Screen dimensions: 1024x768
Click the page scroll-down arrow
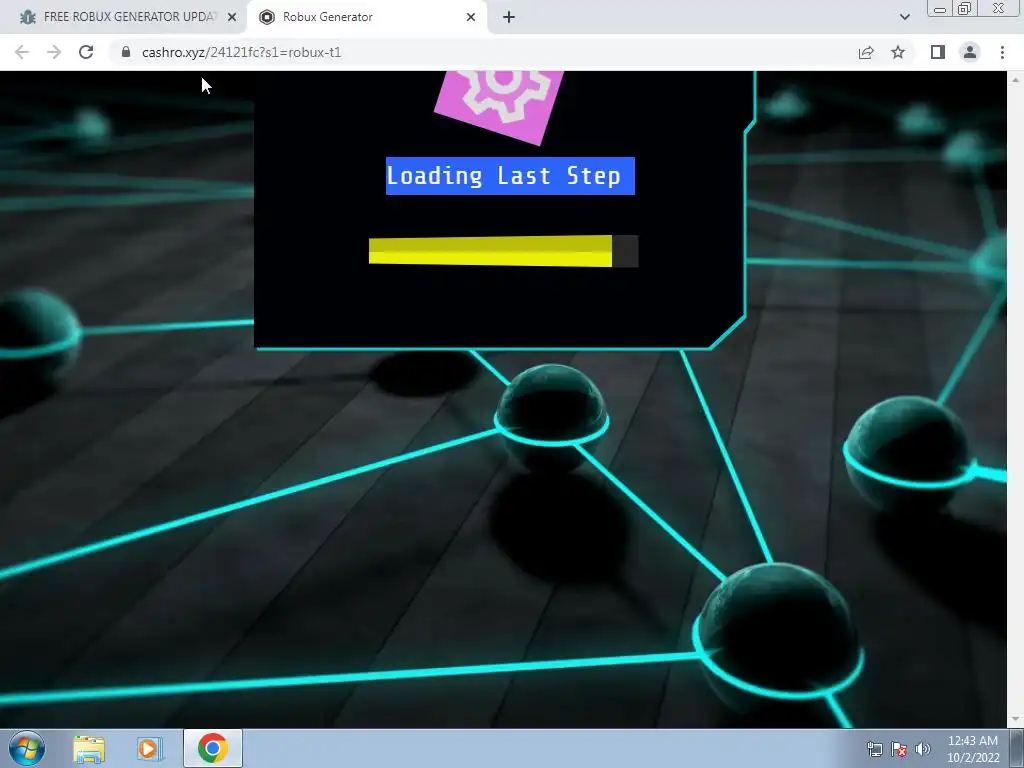(1016, 720)
